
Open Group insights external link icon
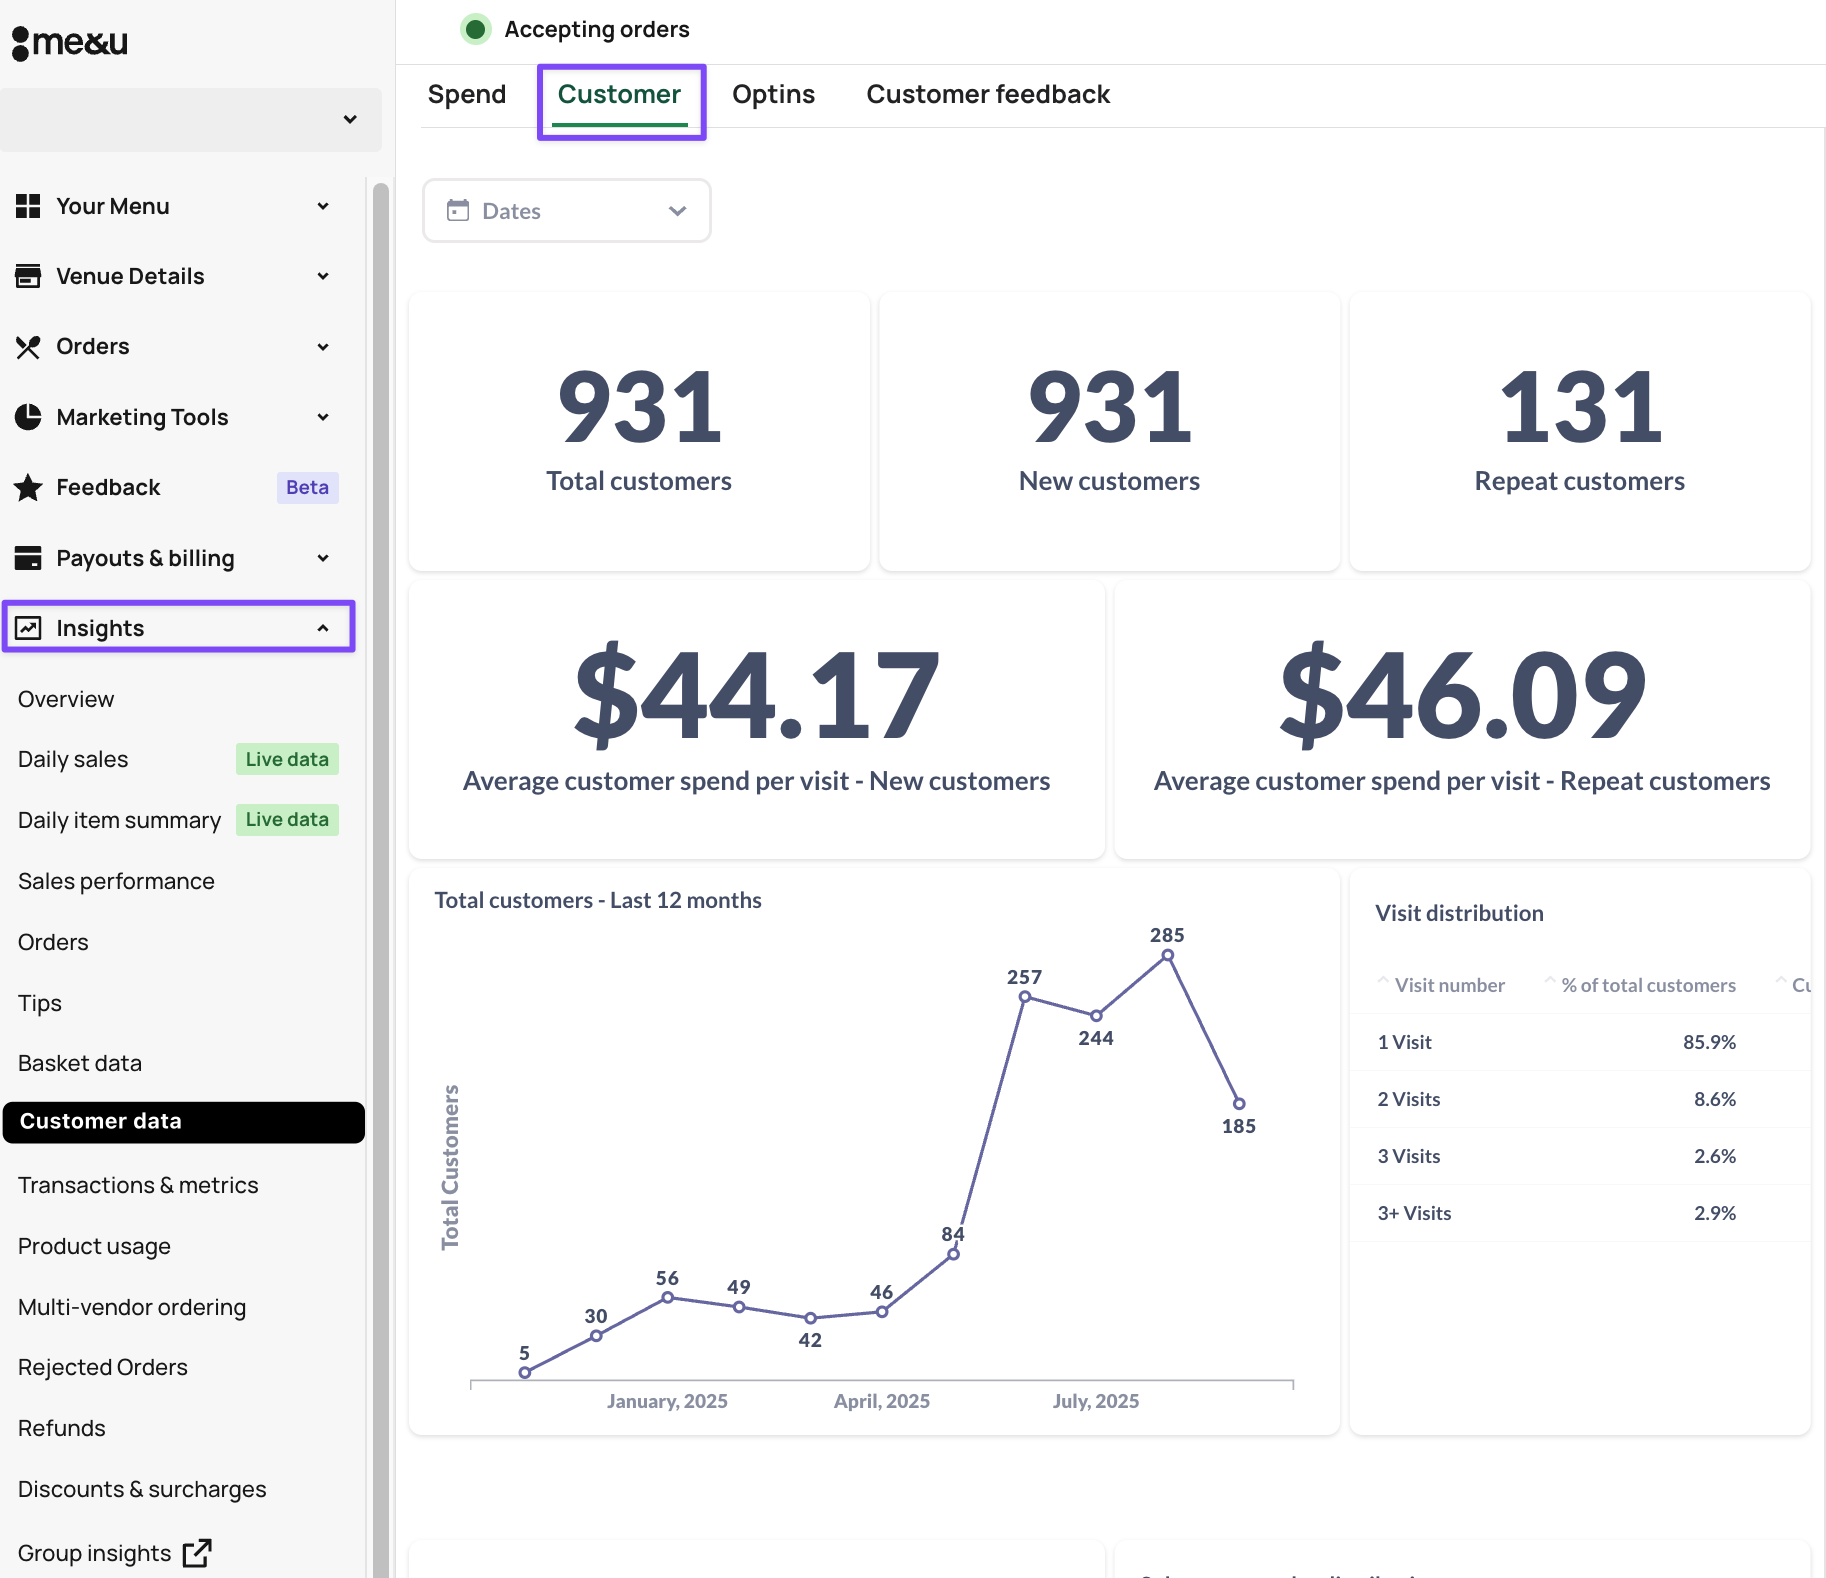197,1553
